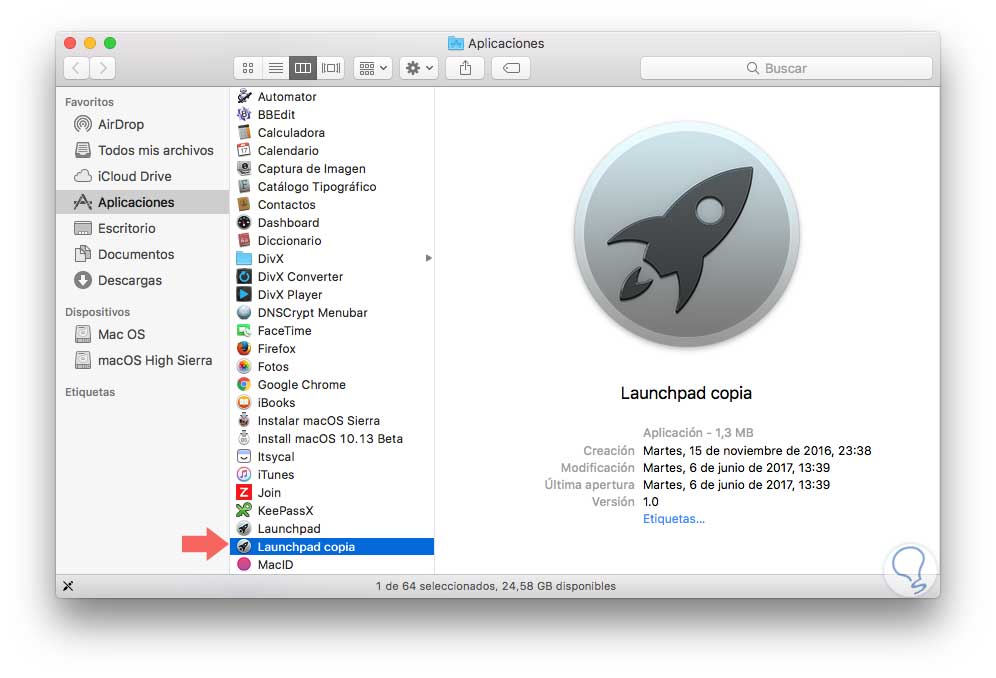The width and height of the screenshot is (996, 678).
Task: Open AirDrop in the sidebar
Action: (x=142, y=125)
